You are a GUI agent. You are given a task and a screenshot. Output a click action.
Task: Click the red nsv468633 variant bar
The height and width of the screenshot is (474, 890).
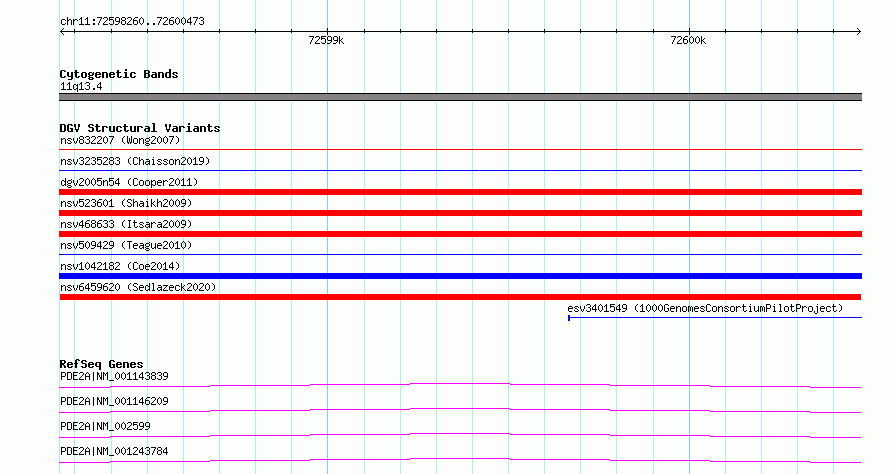(460, 234)
